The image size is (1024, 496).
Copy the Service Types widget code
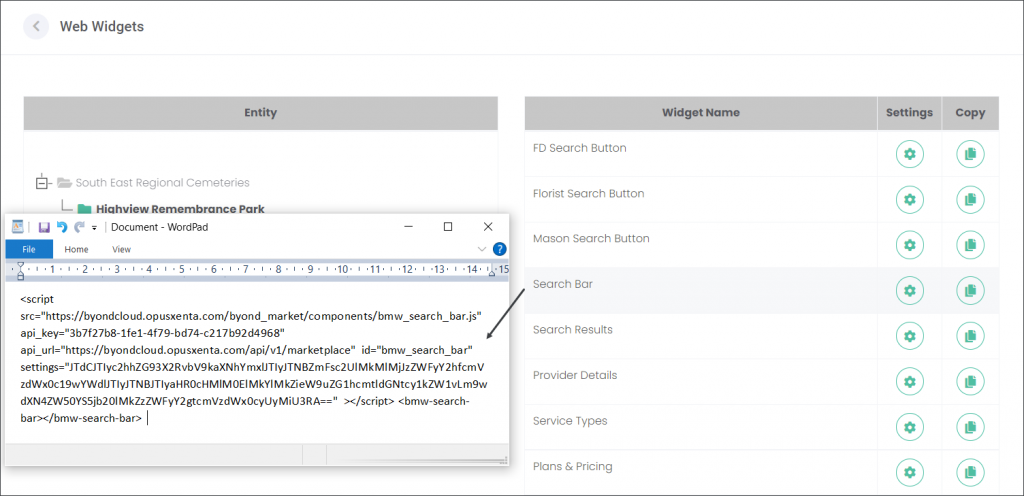point(970,427)
